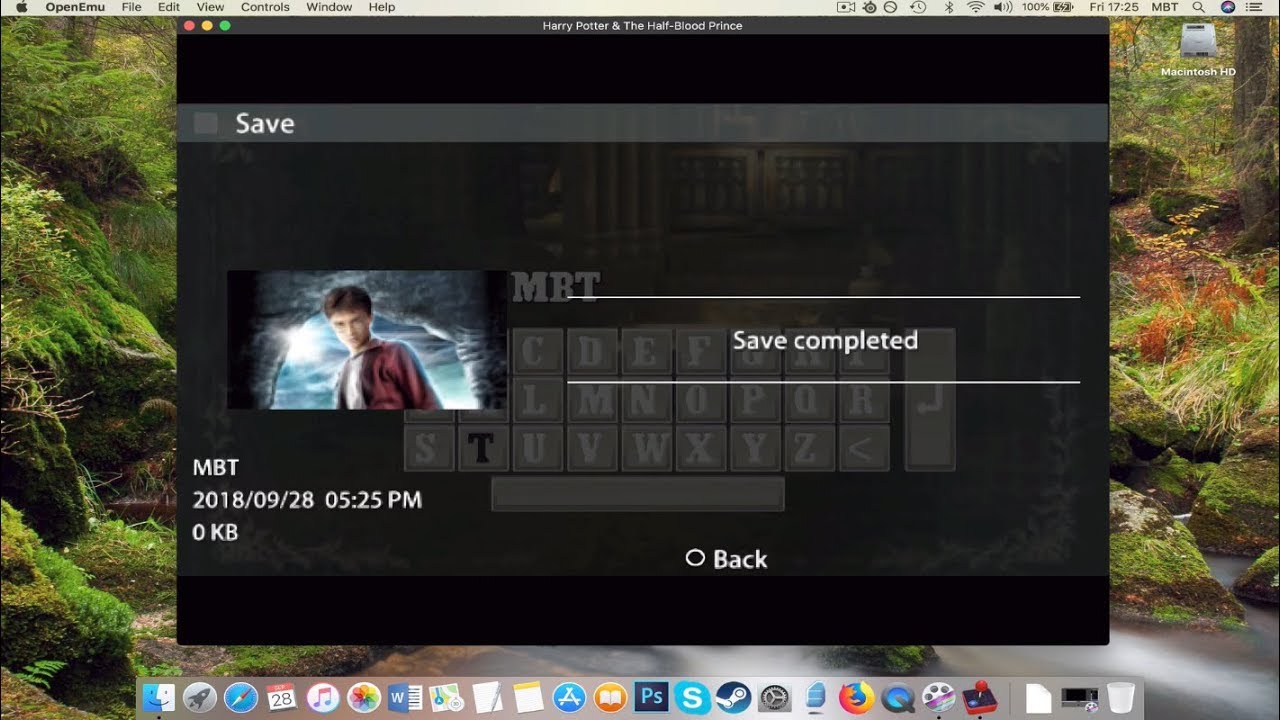Click the screen recording menu bar icon
Screen dimensions: 1280x720
[x=846, y=7]
